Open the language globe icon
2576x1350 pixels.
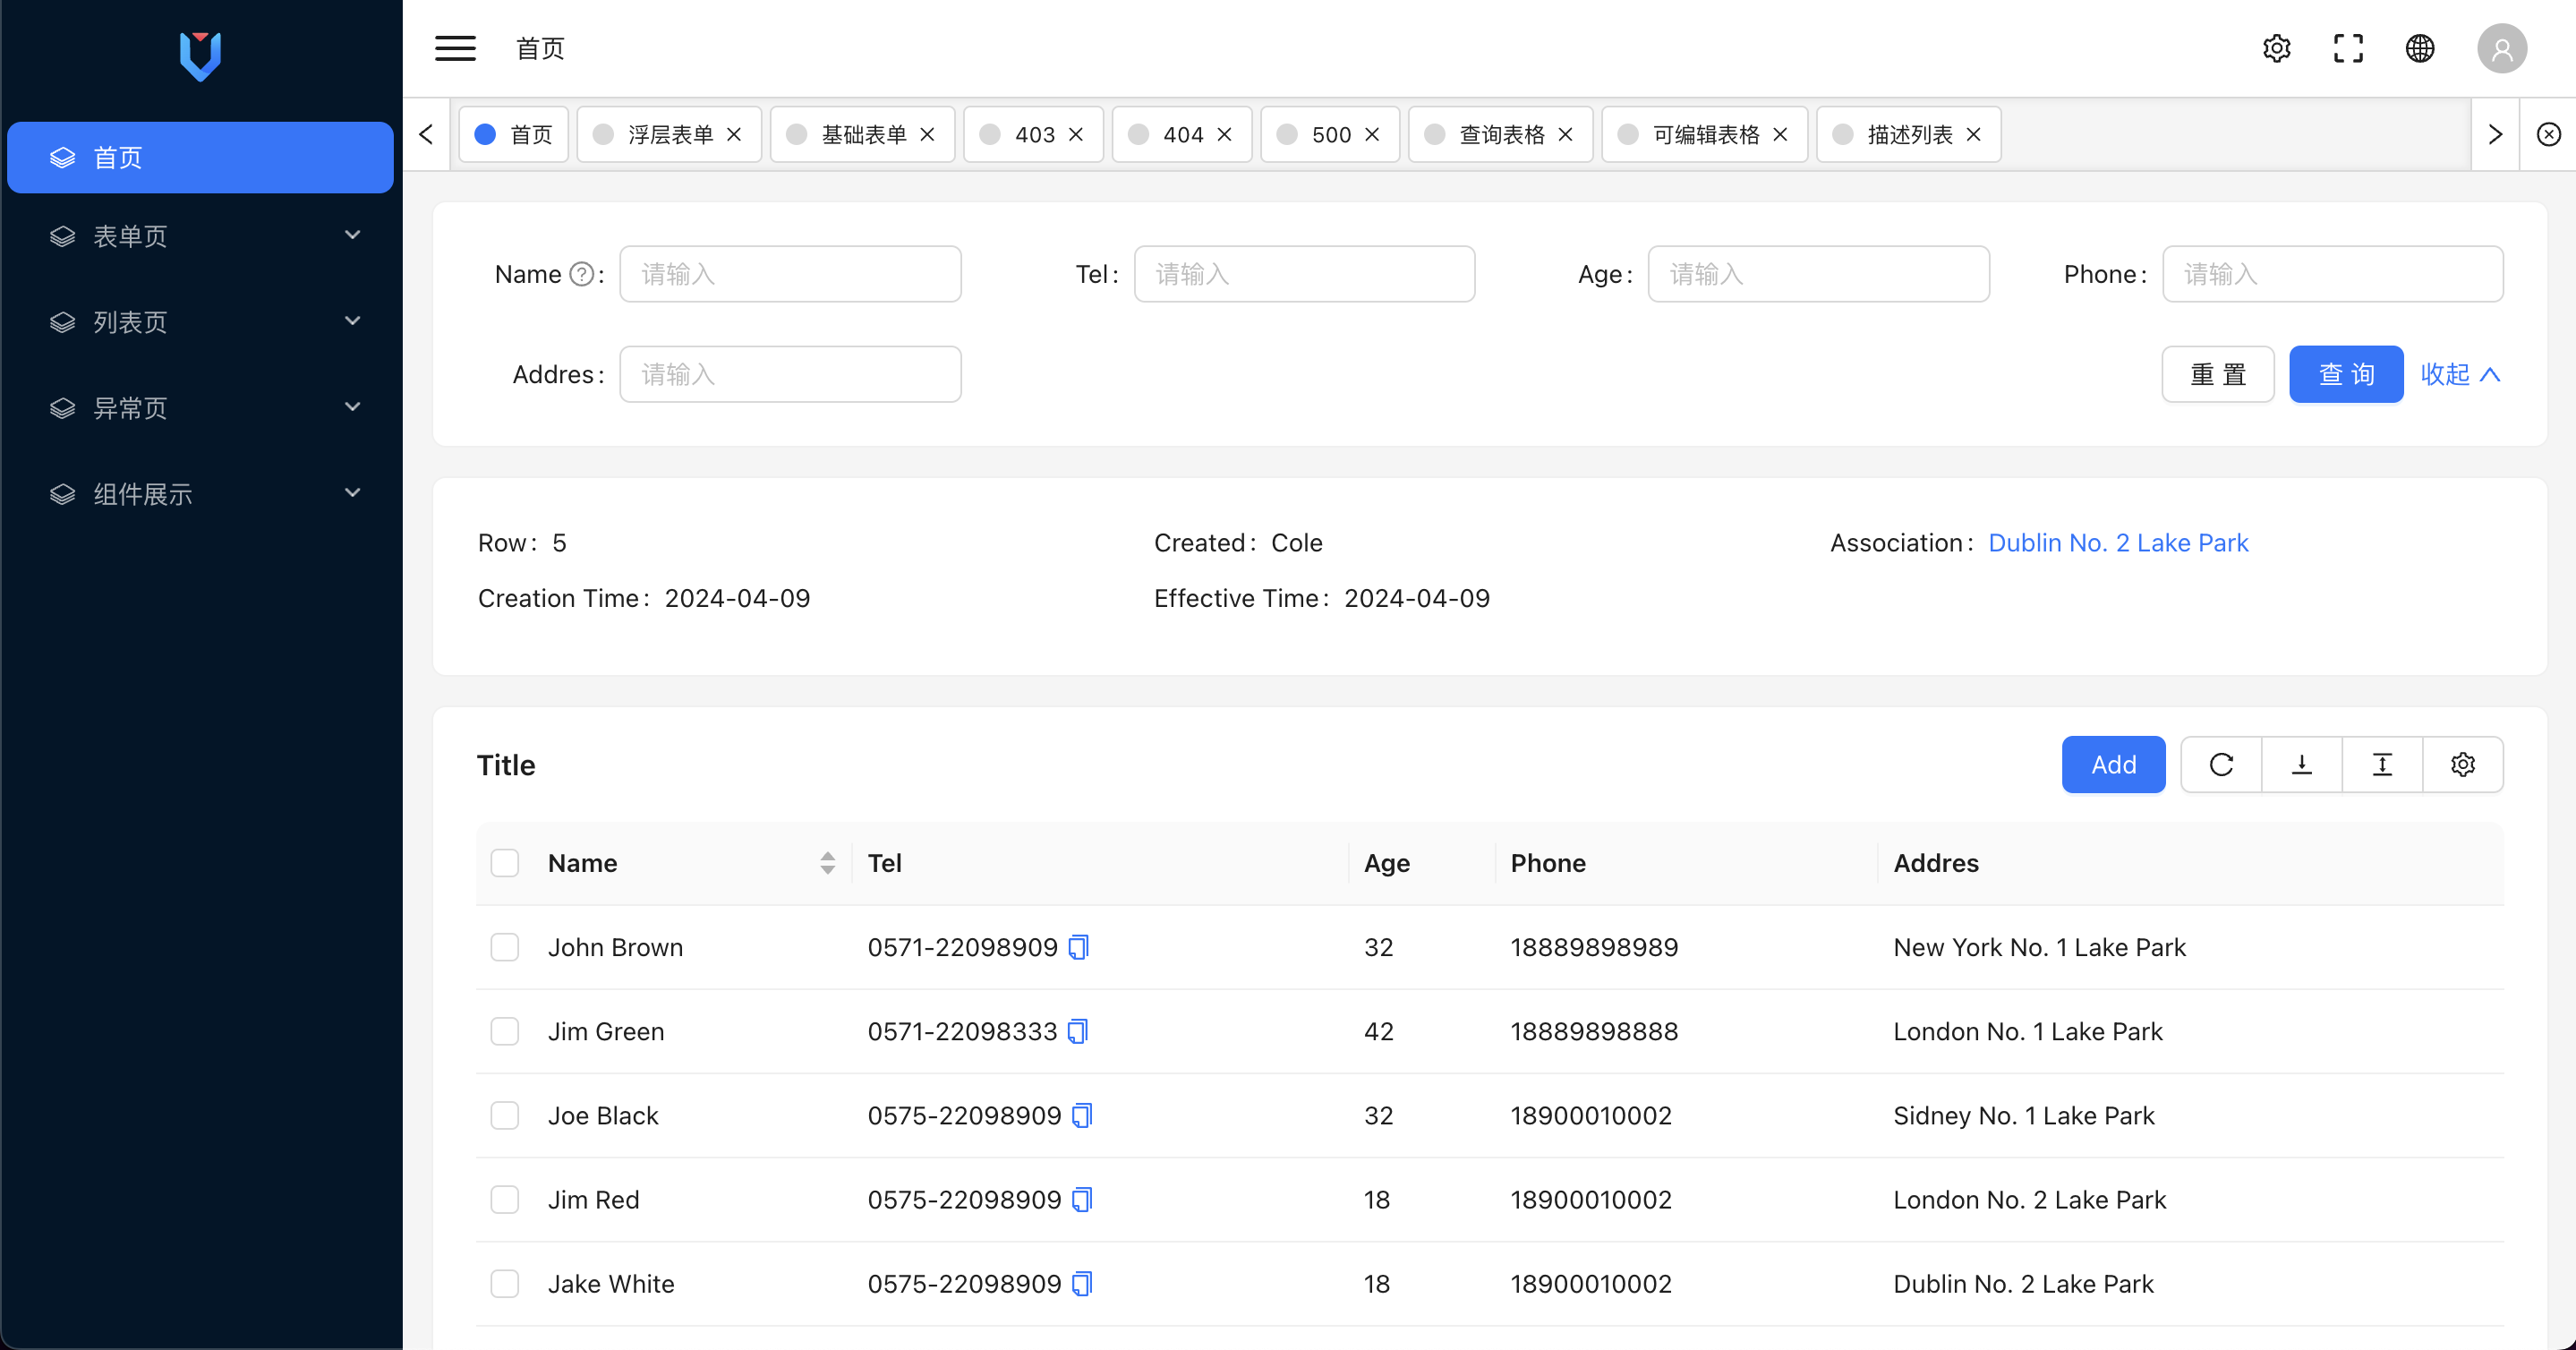[2419, 48]
